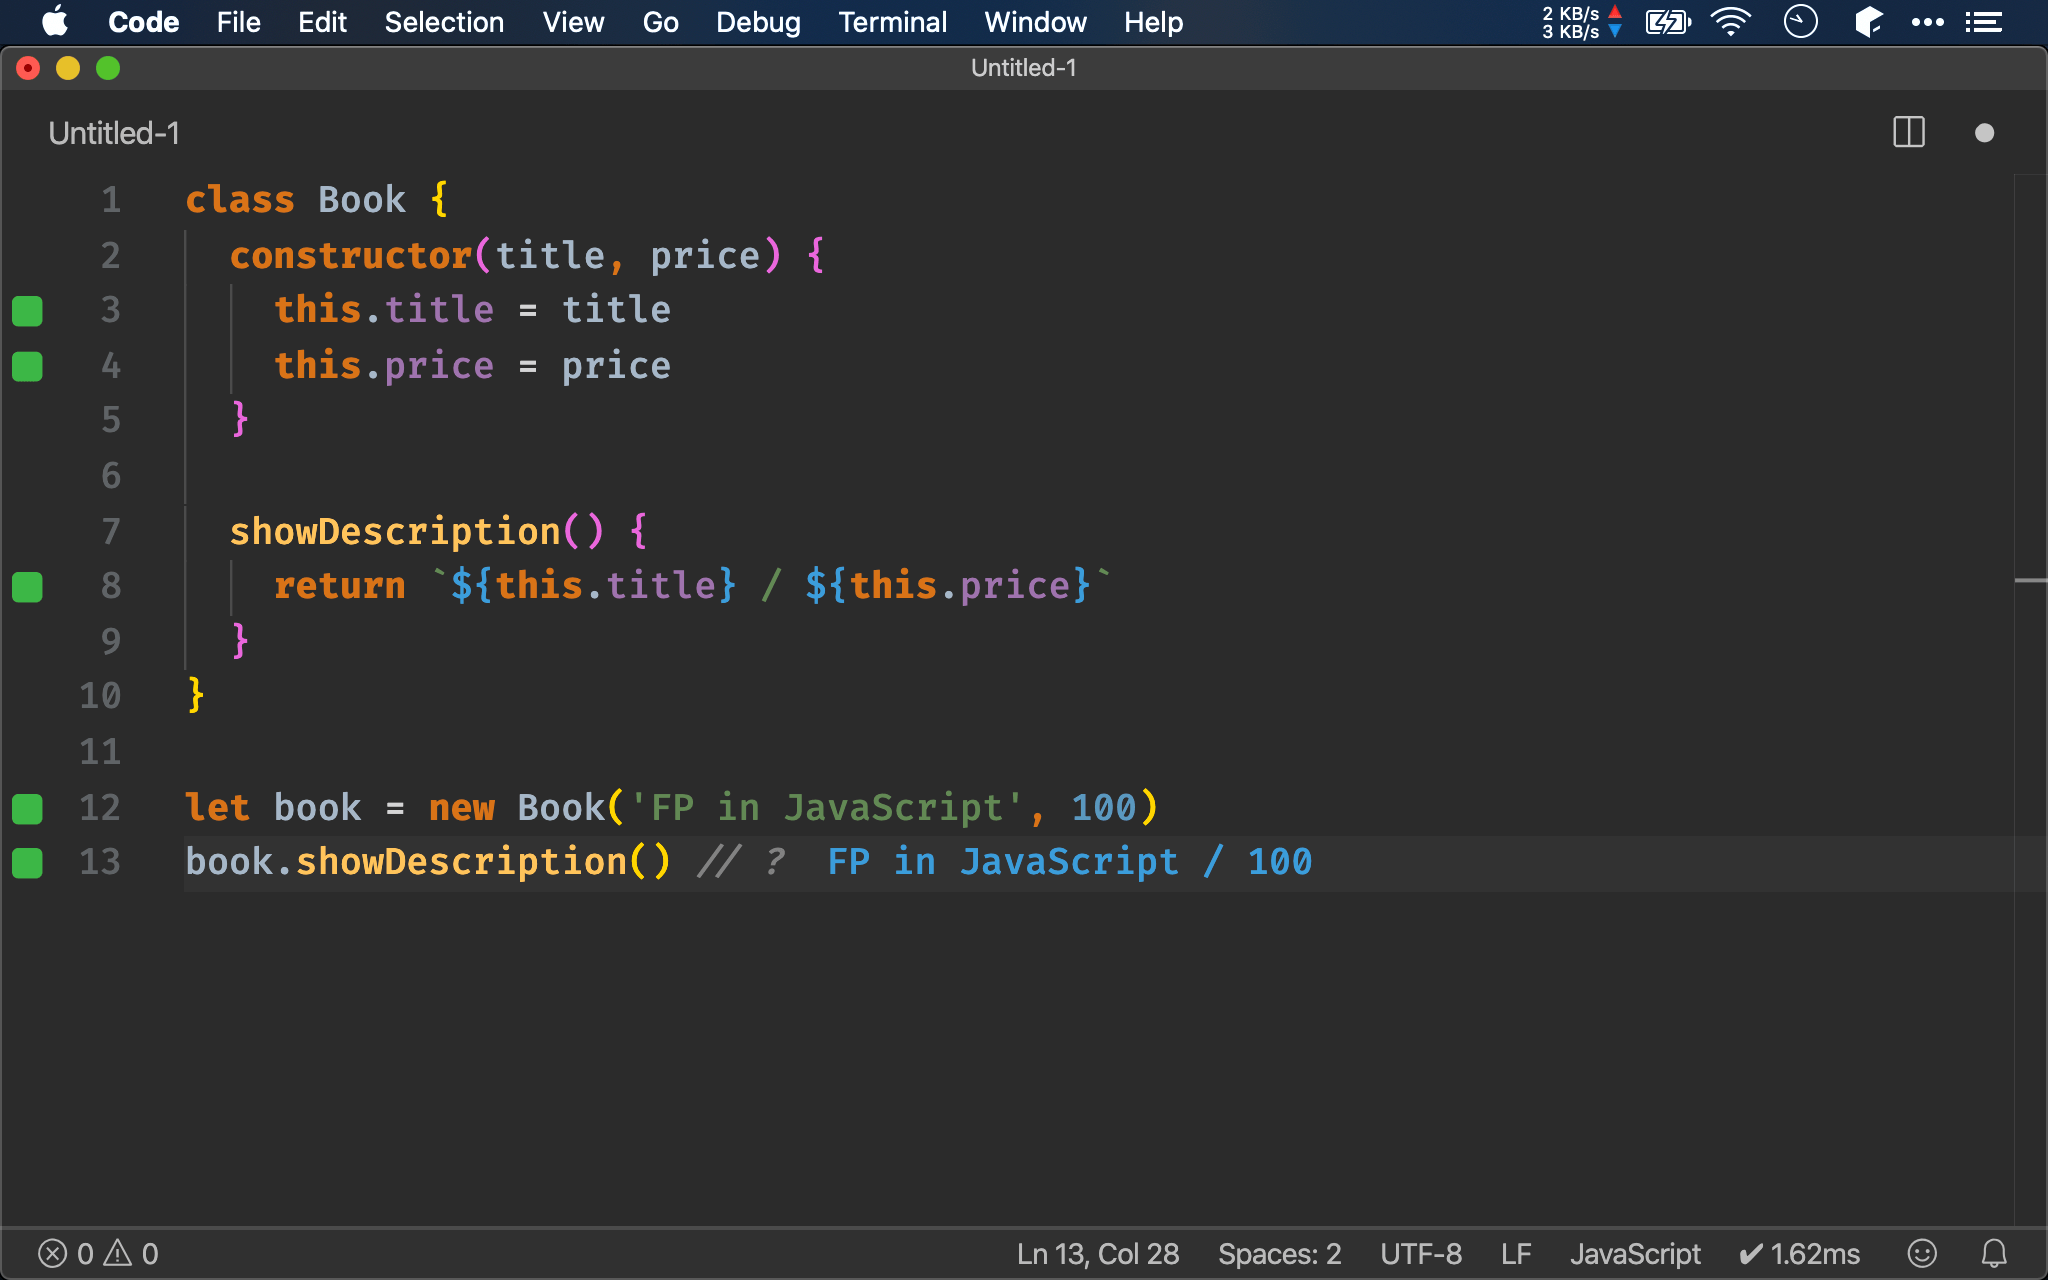Click the green gutter marker on line 13
2048x1280 pixels.
pos(27,863)
